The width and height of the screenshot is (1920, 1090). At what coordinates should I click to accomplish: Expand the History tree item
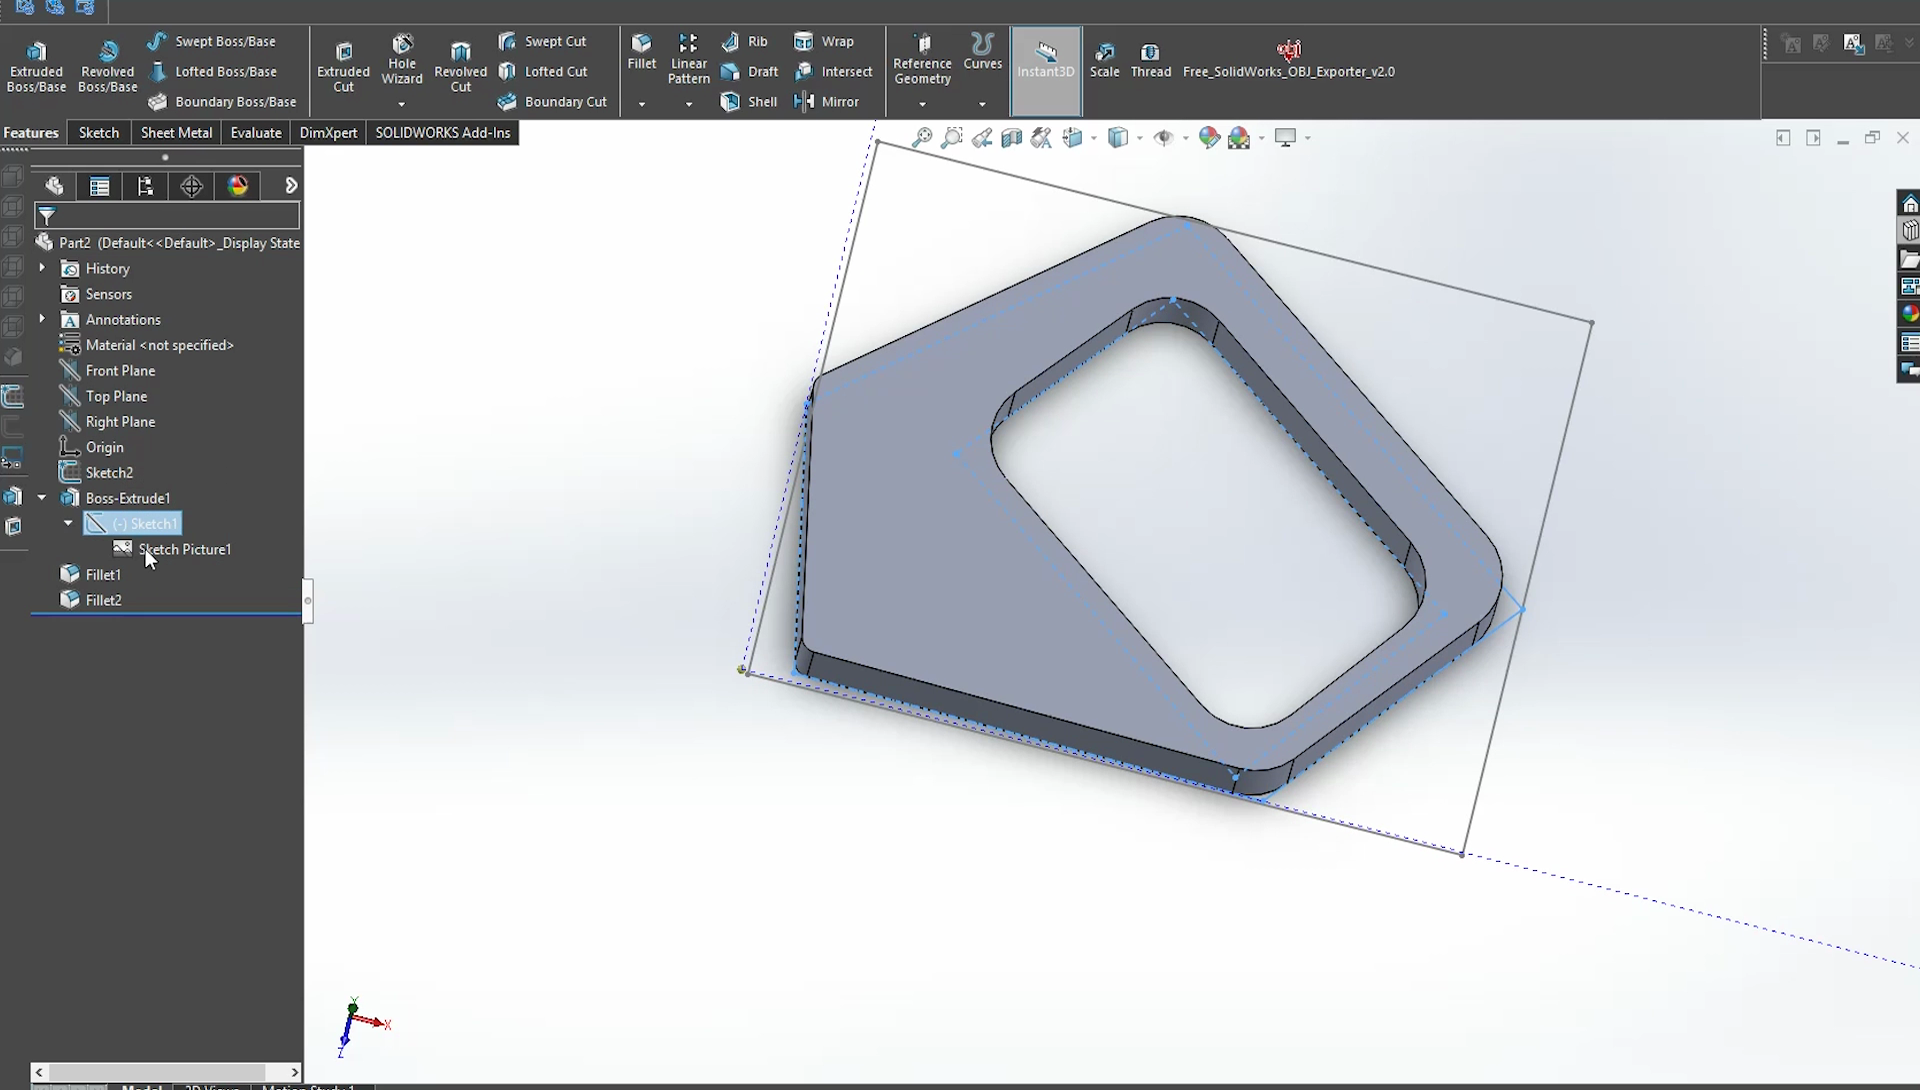[x=42, y=268]
